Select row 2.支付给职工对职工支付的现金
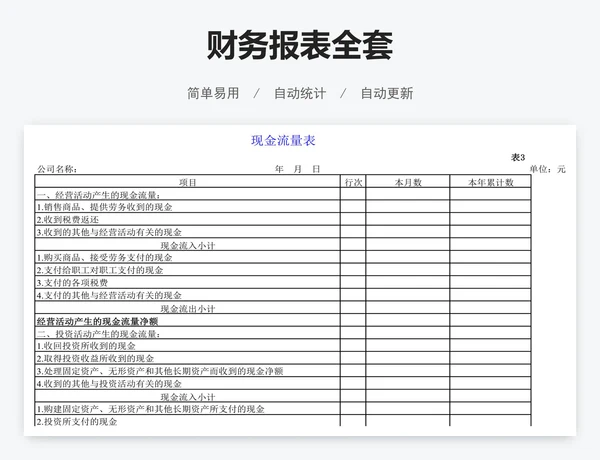Viewport: 600px width, 460px height. [283, 270]
